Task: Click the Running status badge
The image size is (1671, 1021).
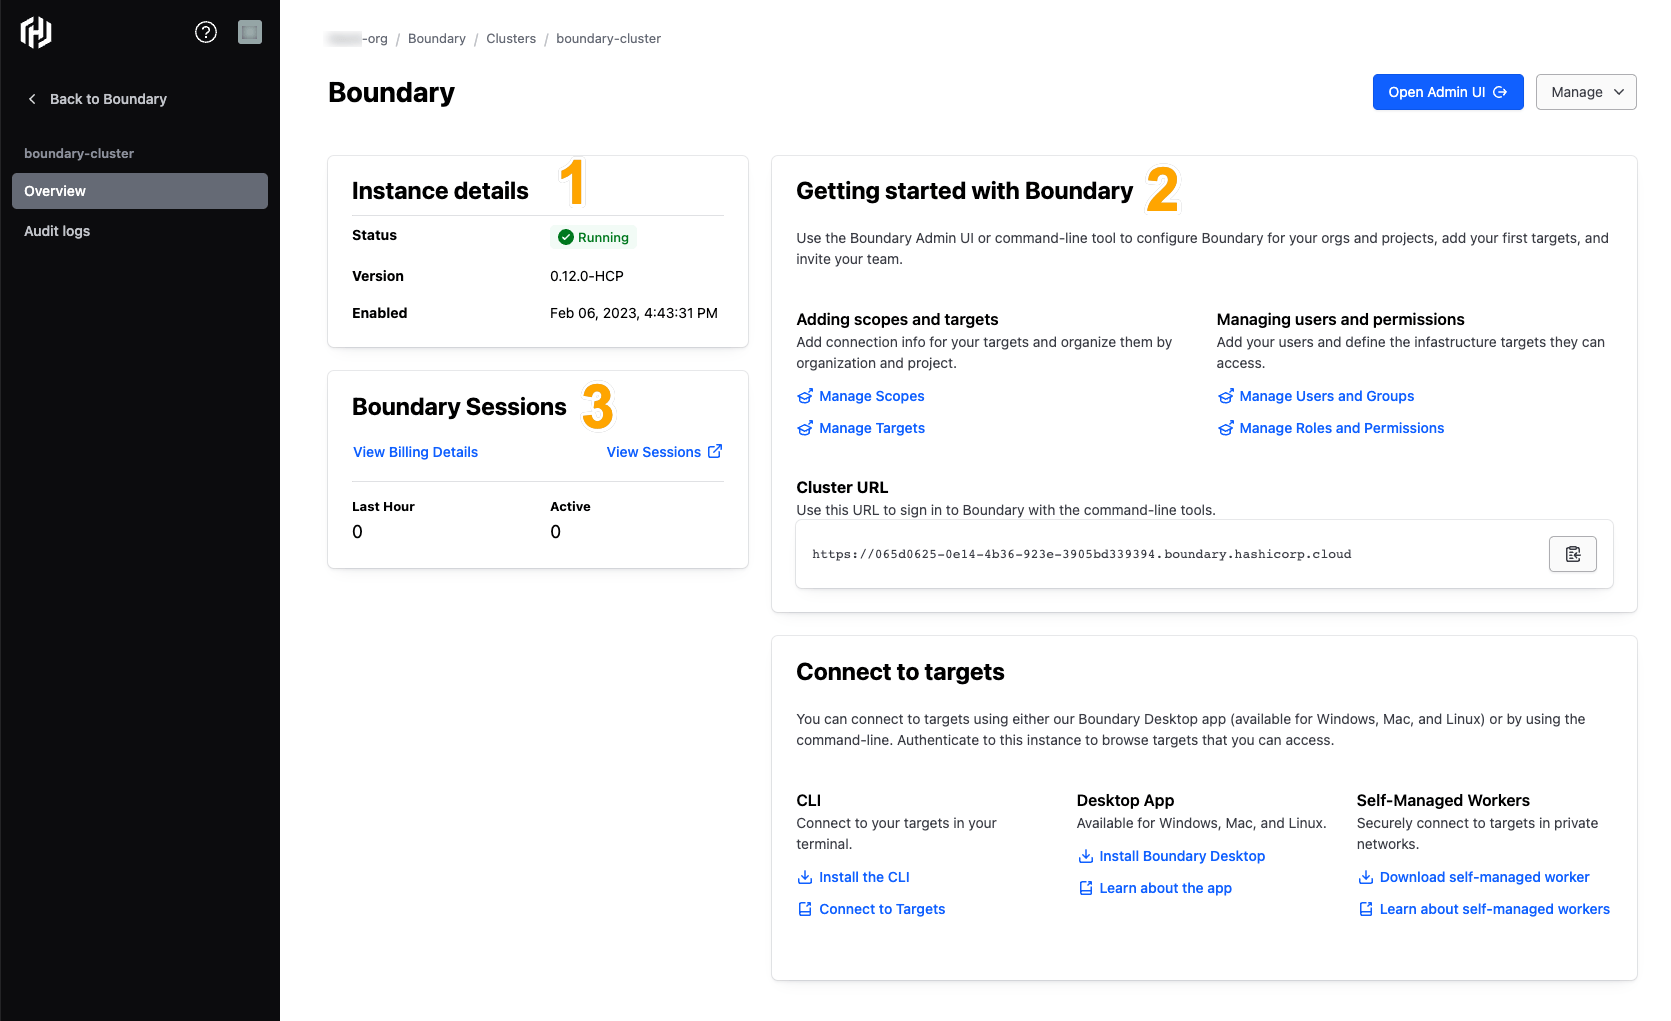Action: click(x=593, y=237)
